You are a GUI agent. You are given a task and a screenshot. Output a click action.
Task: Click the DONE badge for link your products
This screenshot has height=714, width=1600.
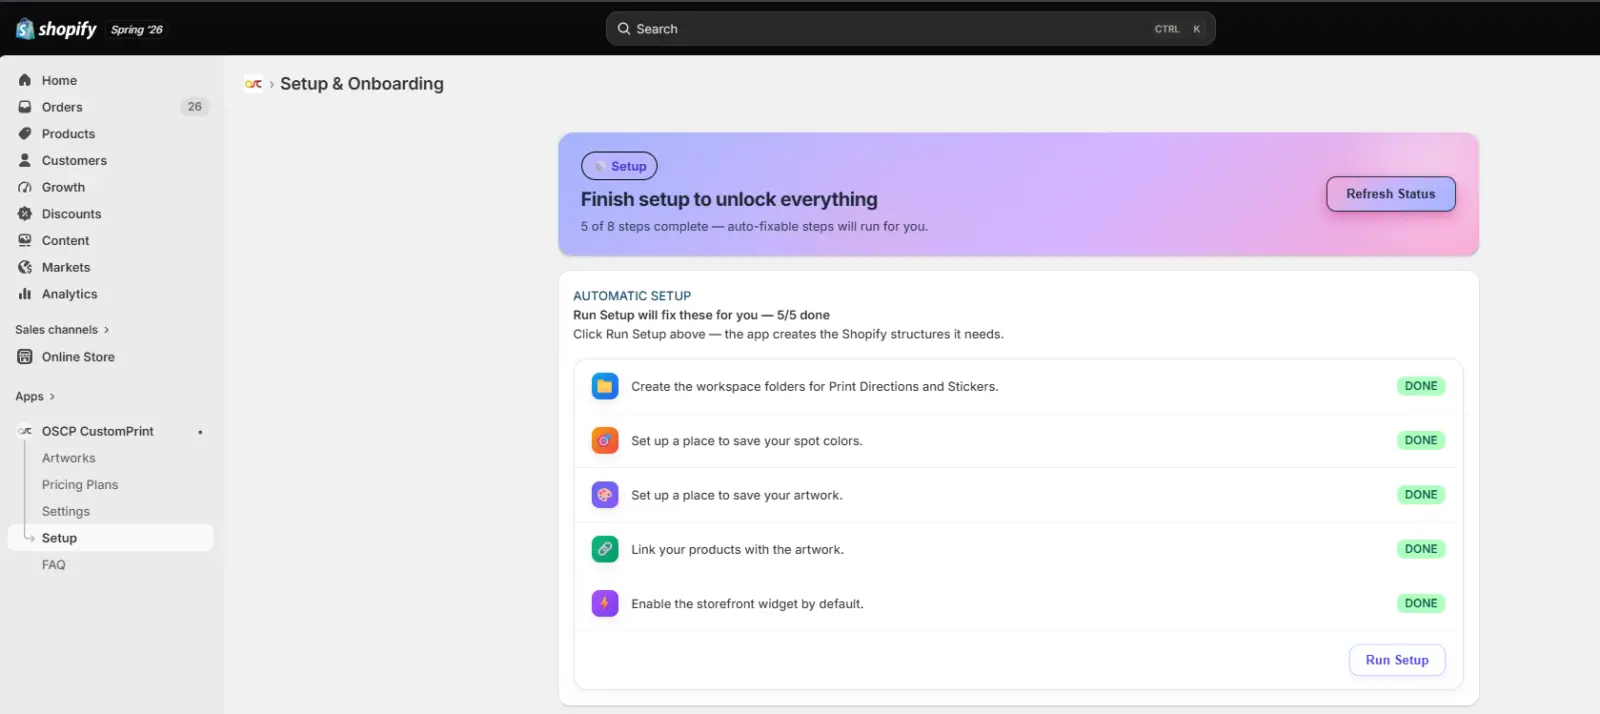click(1421, 549)
